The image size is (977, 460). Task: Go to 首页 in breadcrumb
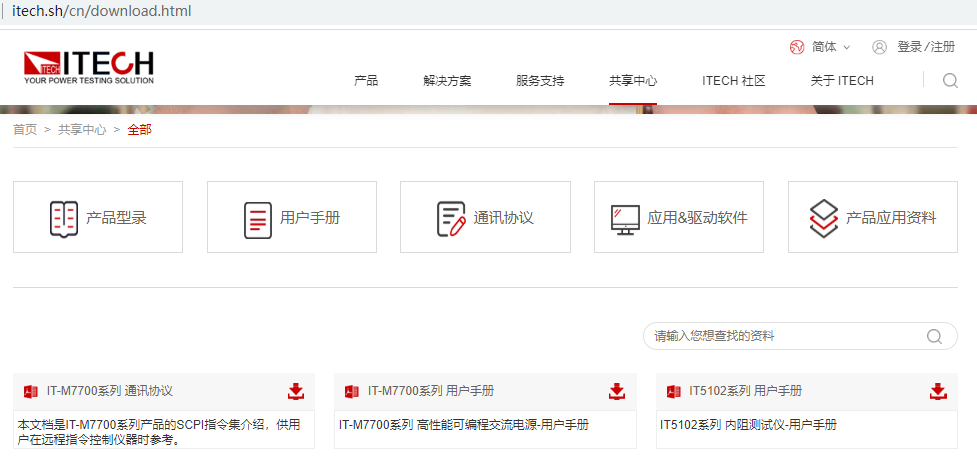point(25,130)
